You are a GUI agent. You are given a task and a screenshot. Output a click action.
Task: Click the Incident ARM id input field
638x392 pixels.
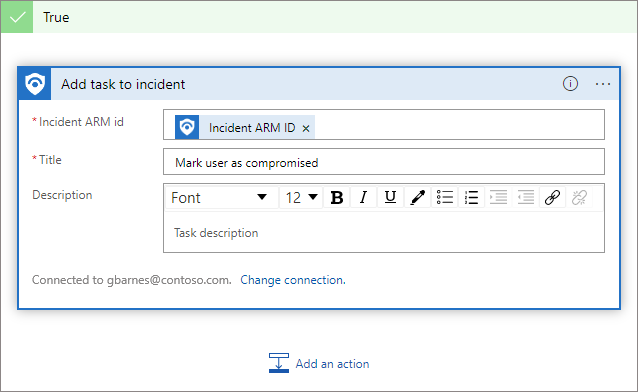[384, 125]
